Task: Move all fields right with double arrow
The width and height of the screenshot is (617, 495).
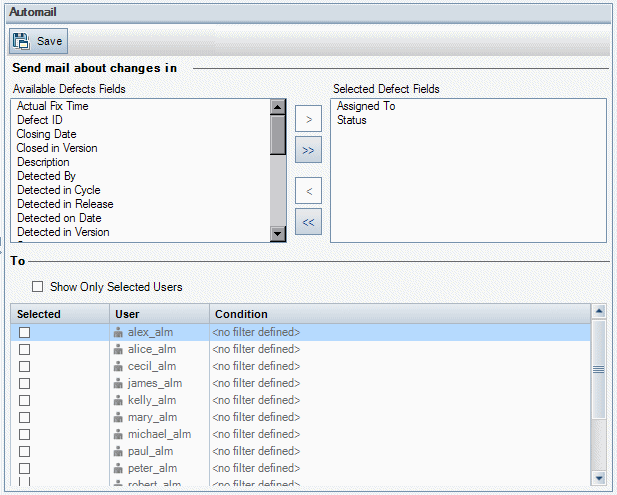Action: 308,150
